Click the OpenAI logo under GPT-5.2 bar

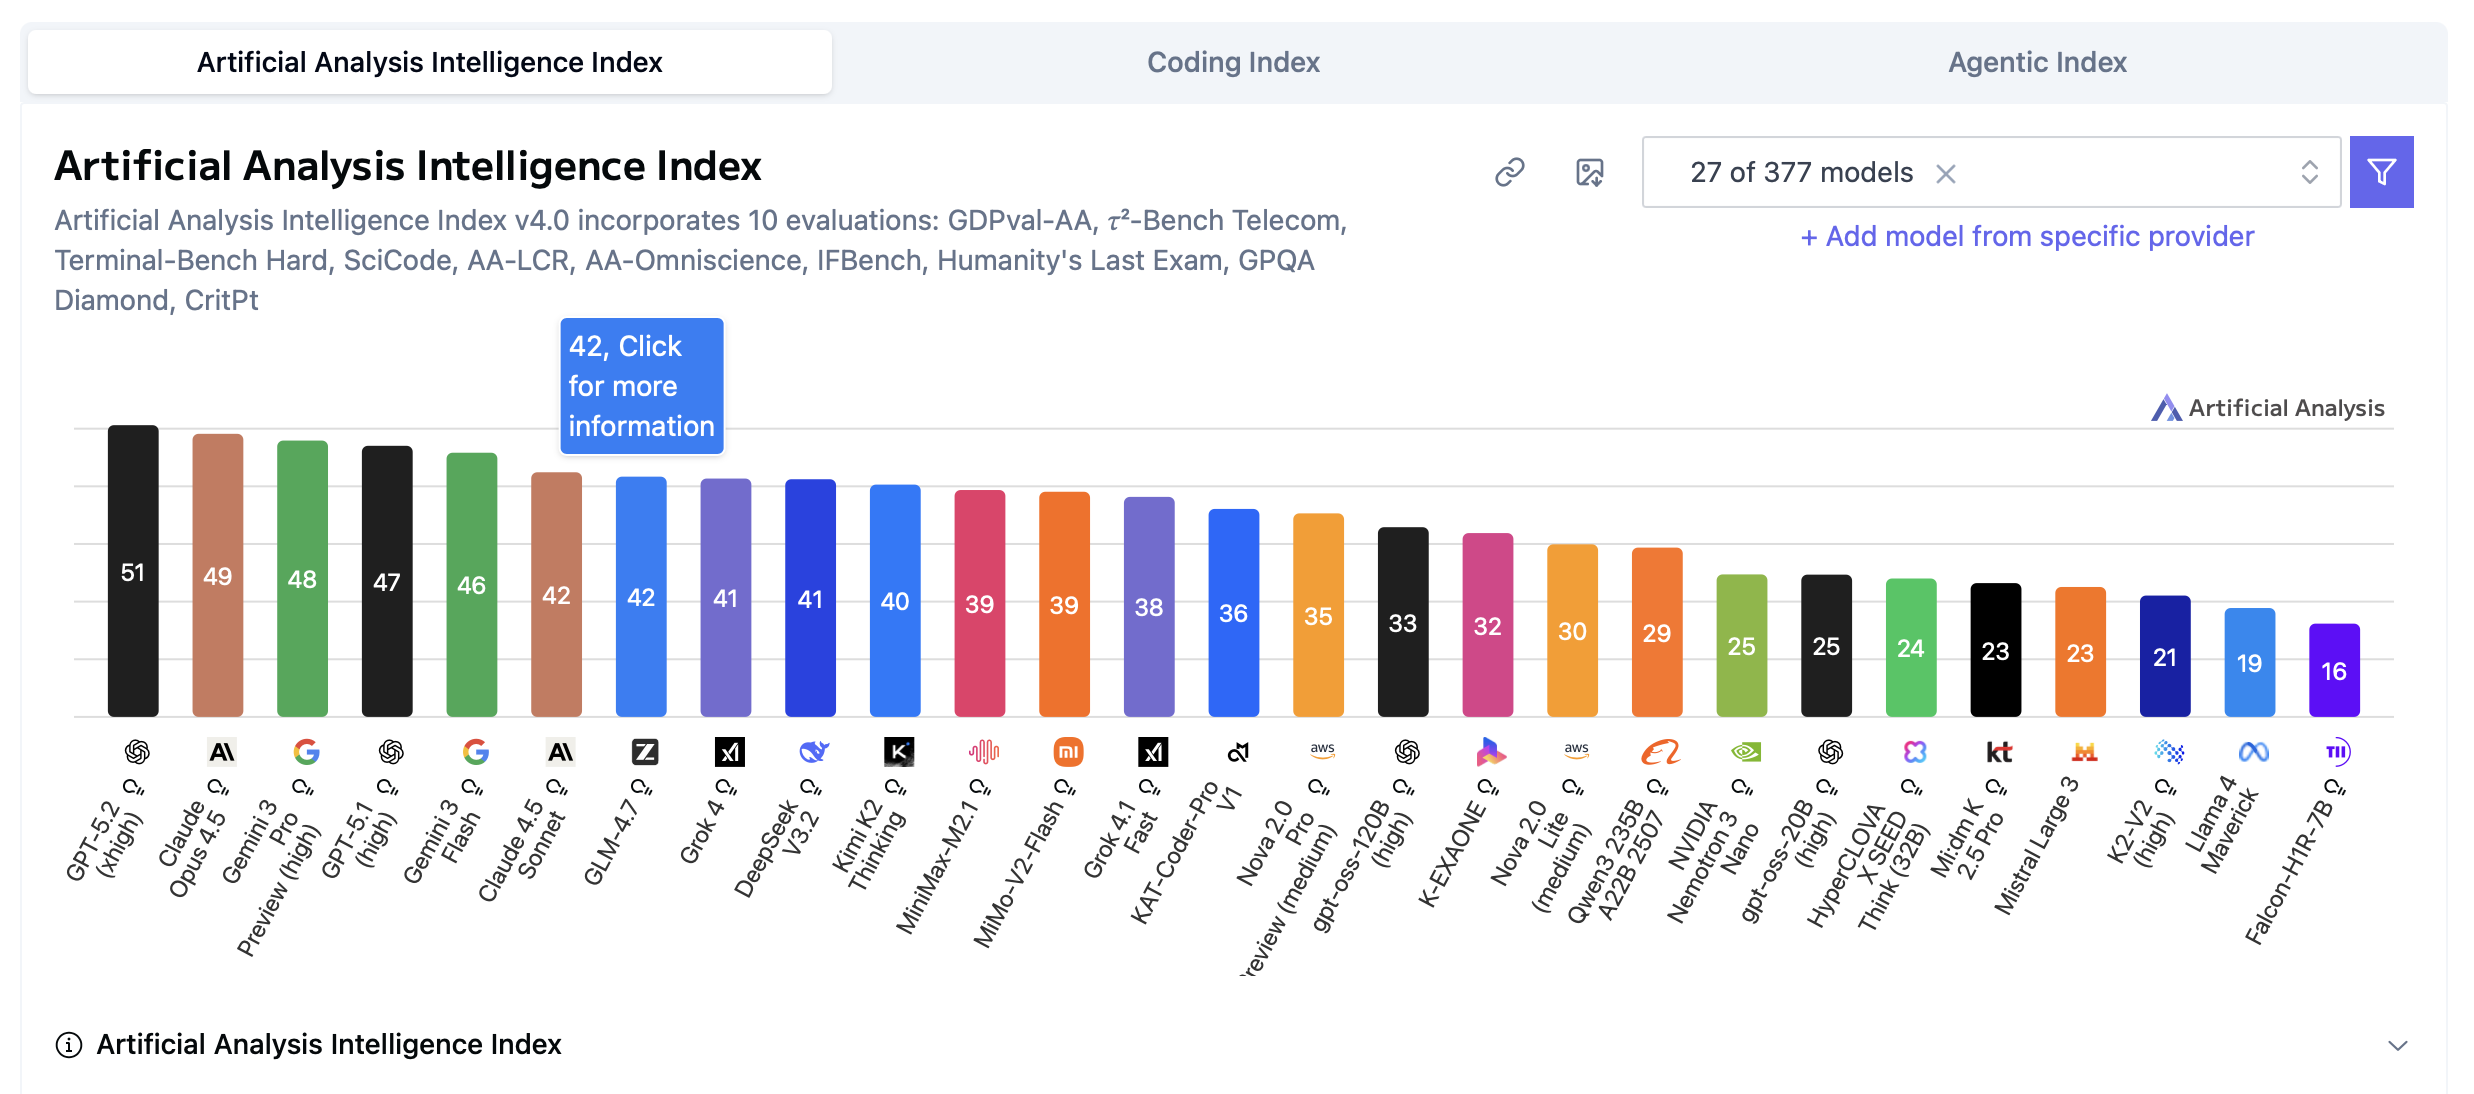(x=136, y=752)
